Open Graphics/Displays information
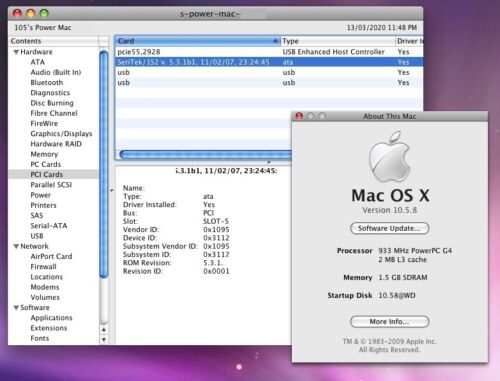Screen dimensions: 500x381 (x=61, y=134)
